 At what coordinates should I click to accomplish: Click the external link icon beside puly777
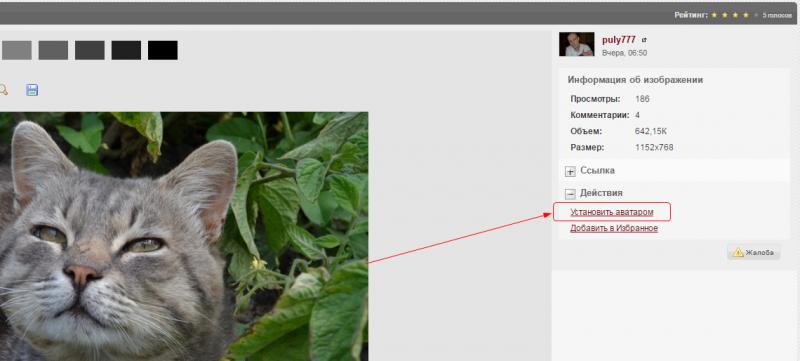pyautogui.click(x=644, y=40)
